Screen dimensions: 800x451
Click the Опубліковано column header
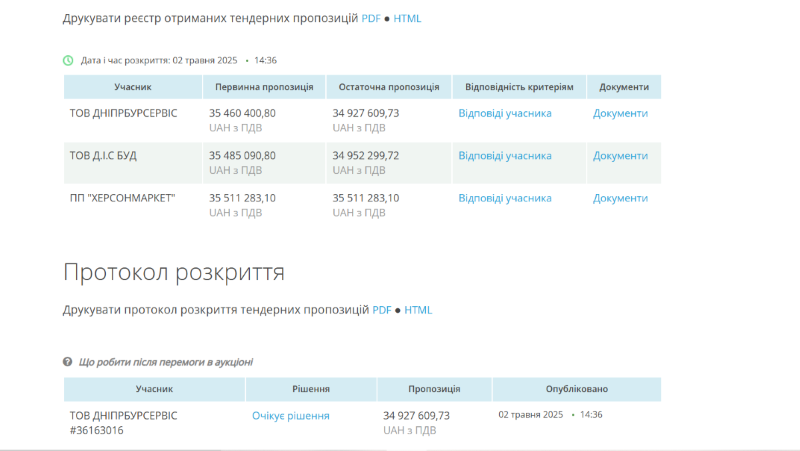click(x=576, y=389)
